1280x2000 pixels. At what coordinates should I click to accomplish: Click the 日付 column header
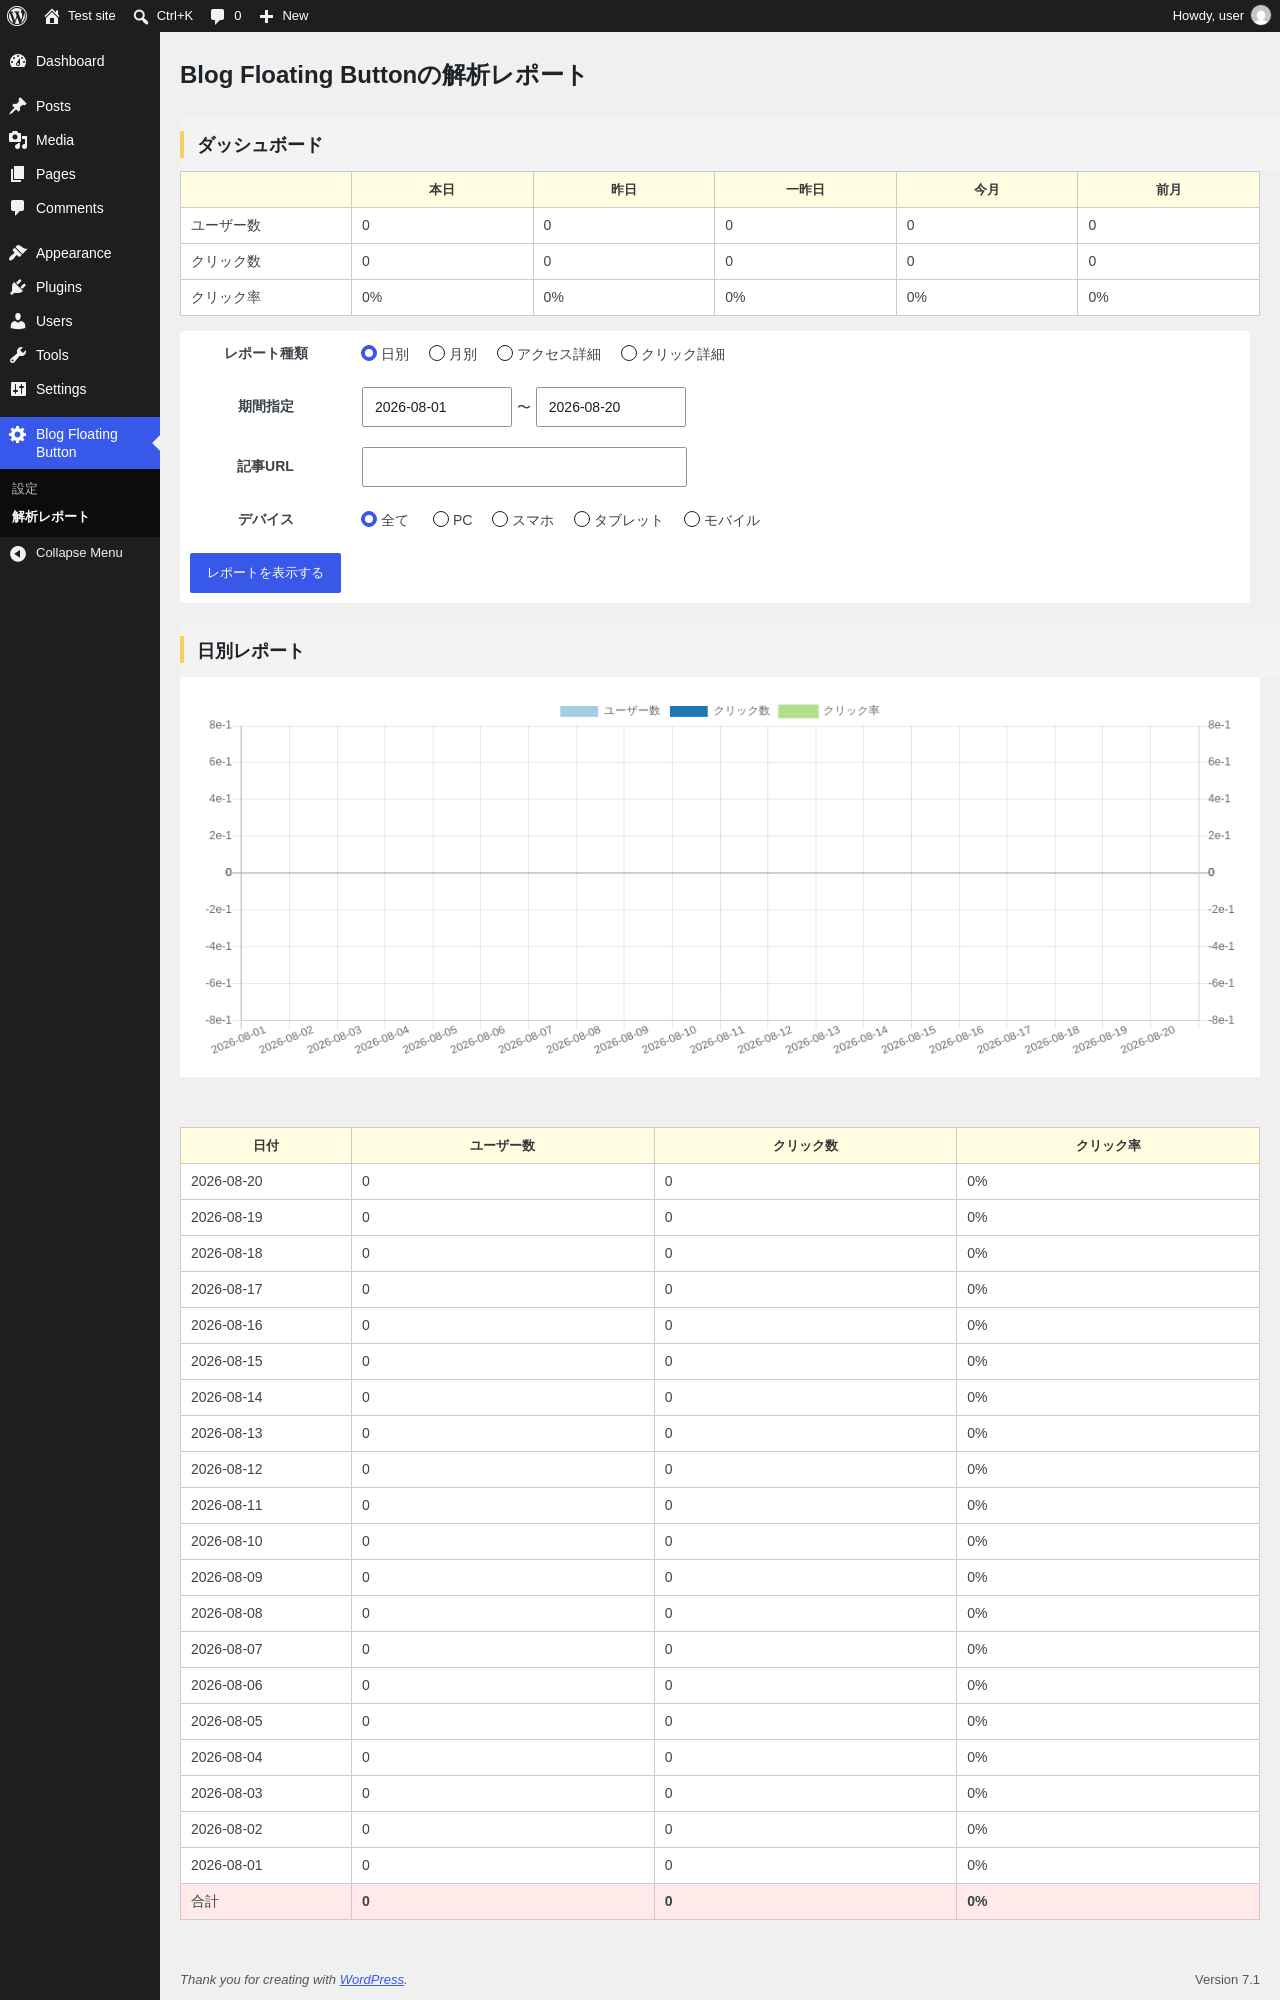266,1146
